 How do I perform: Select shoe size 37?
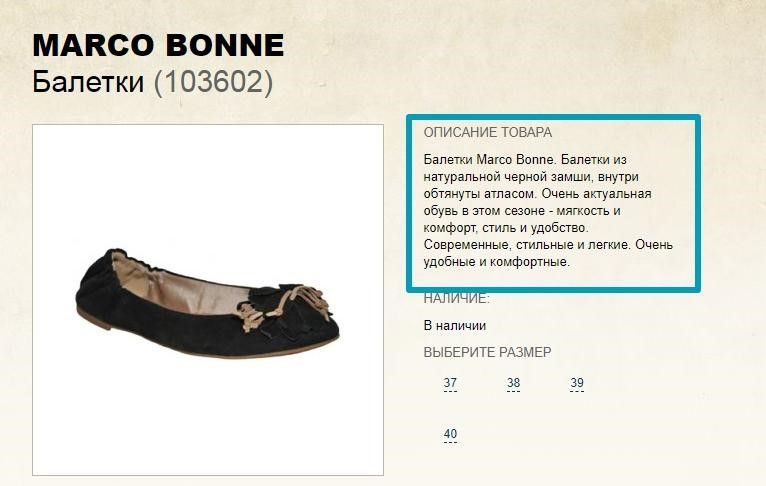point(450,383)
